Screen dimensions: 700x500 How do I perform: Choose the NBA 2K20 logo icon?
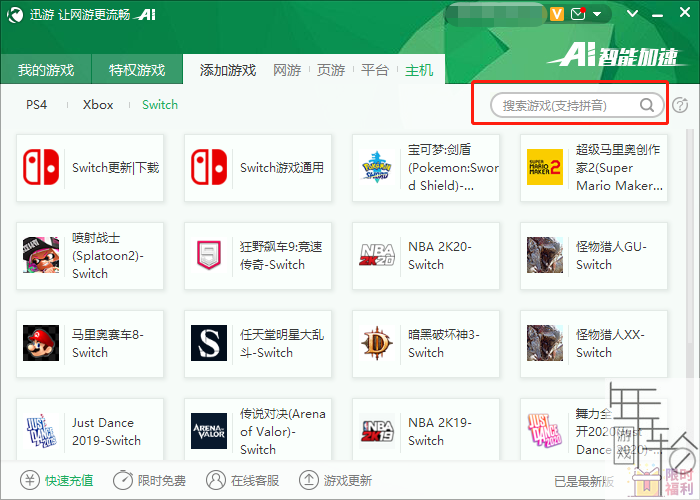point(377,255)
